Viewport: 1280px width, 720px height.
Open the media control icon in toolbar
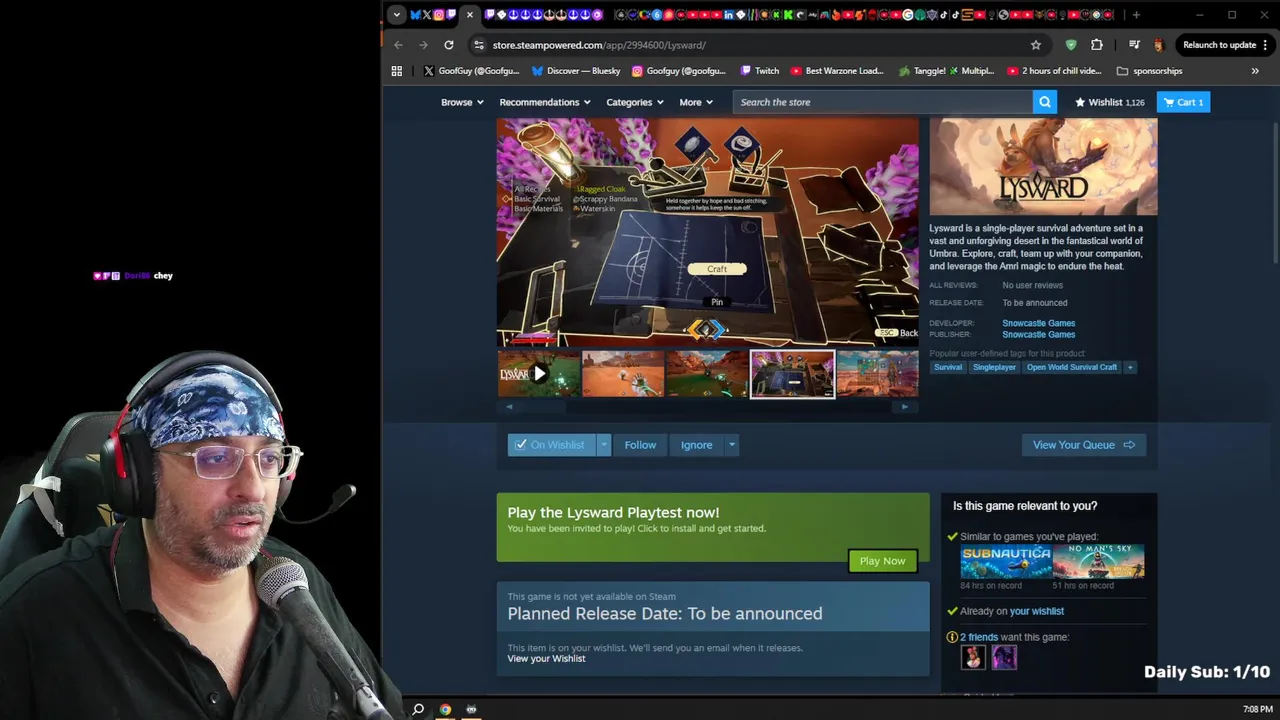tap(1134, 45)
